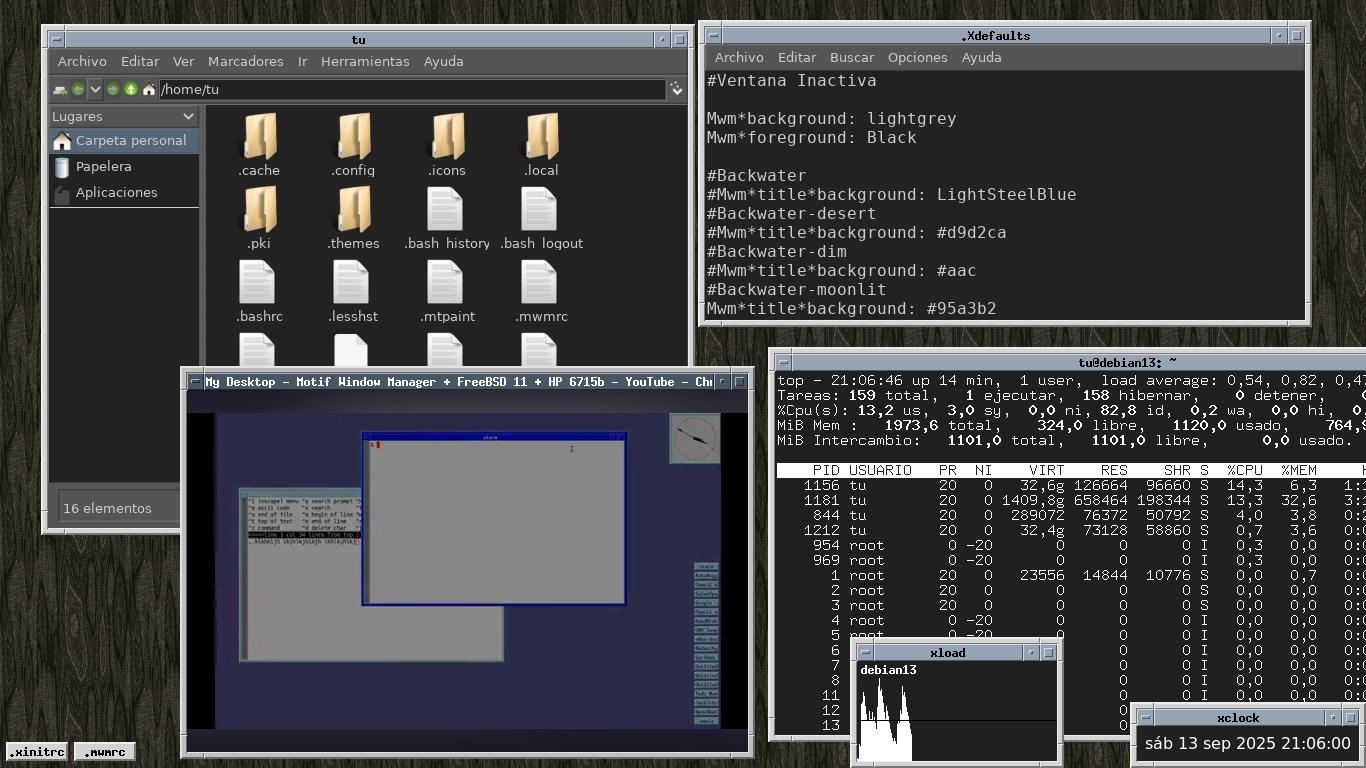Select Carpeta personal in the places sidebar
This screenshot has width=1366, height=768.
(124, 140)
